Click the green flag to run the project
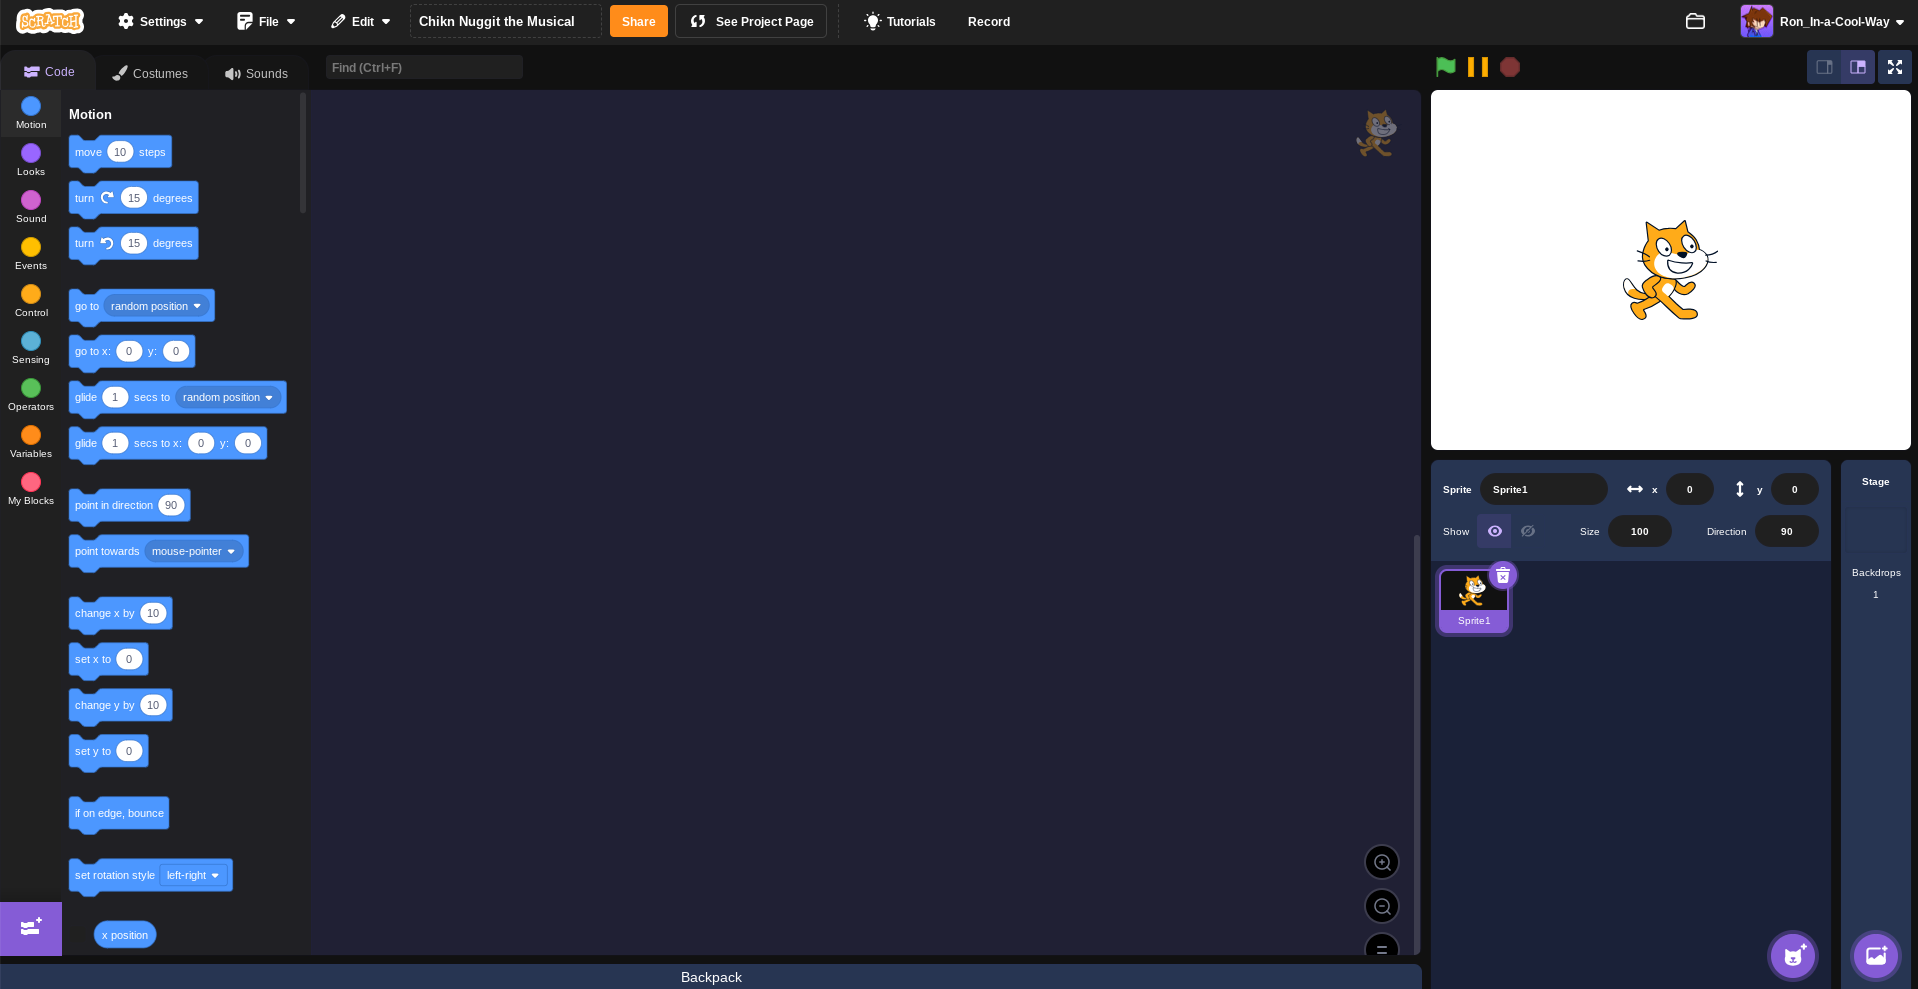Screen dimensions: 1918x989 pos(1444,67)
